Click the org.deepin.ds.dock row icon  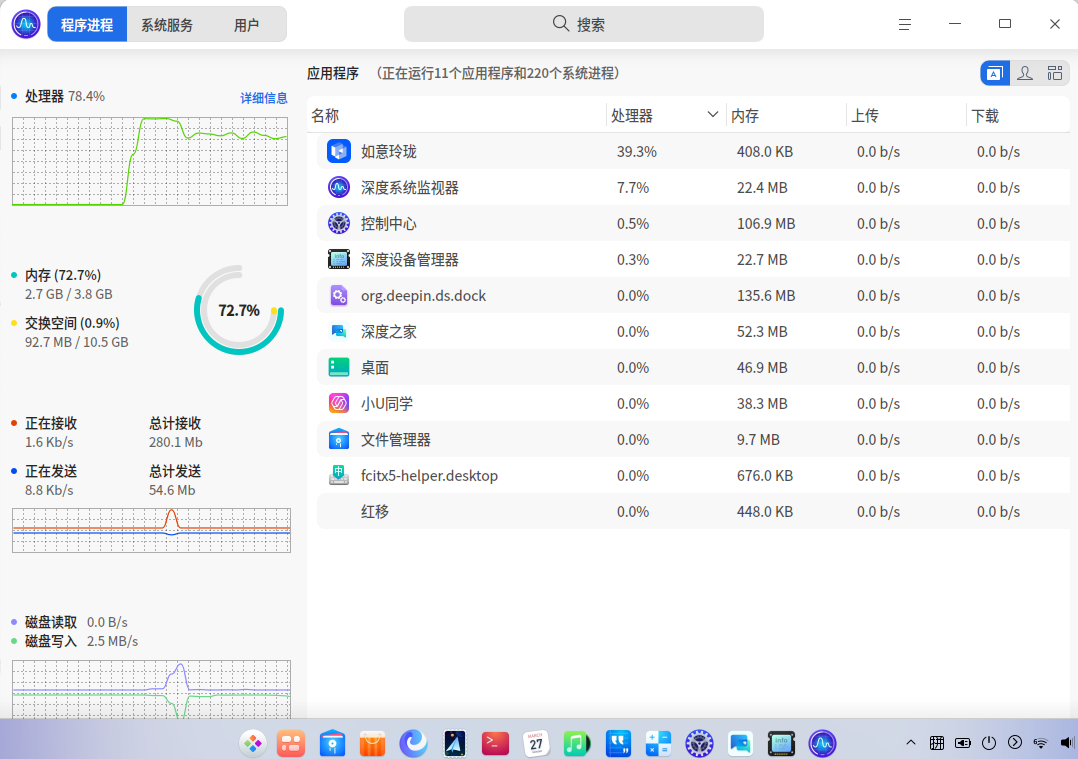(339, 296)
